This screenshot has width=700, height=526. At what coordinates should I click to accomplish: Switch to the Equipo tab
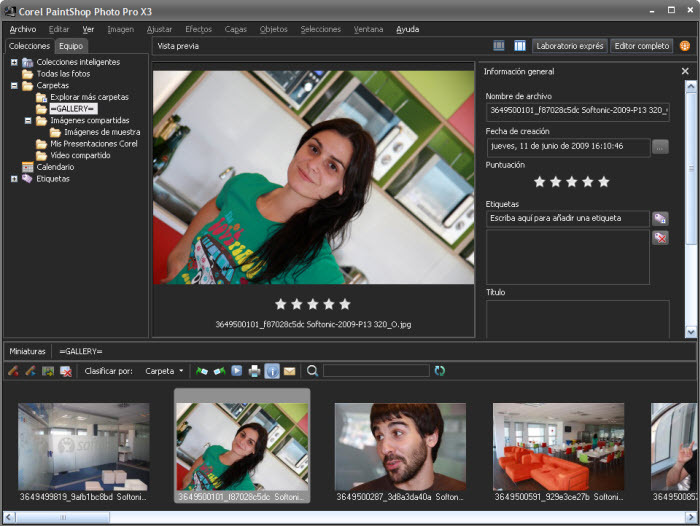[71, 46]
